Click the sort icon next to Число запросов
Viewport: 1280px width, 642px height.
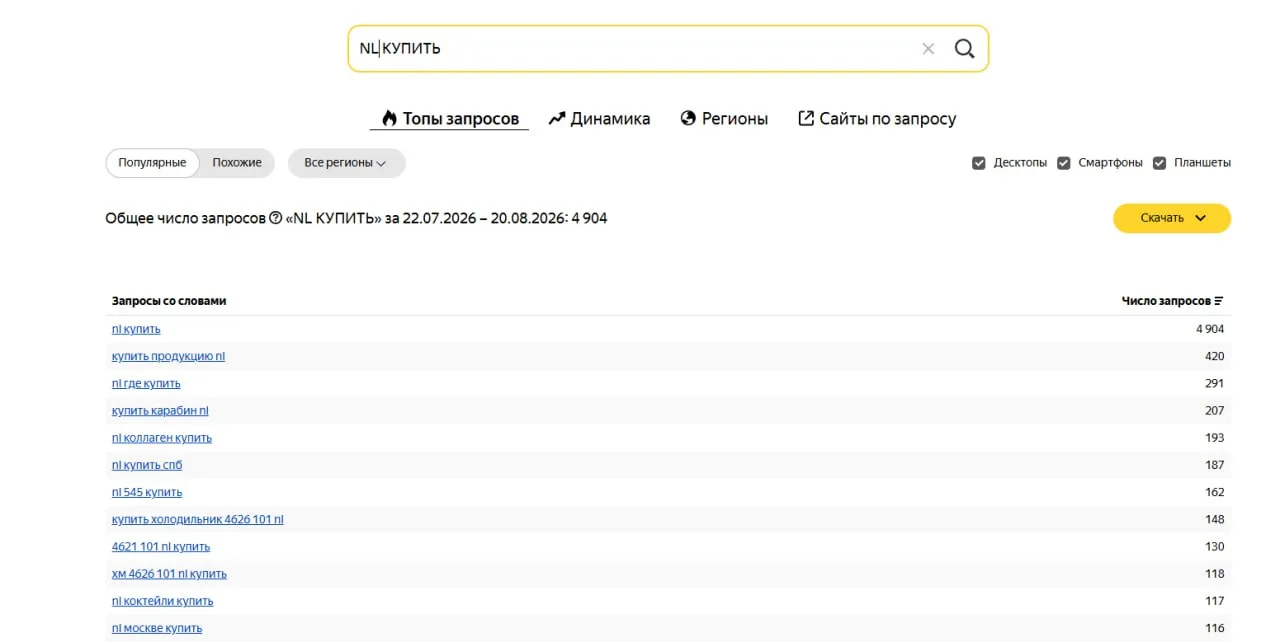click(x=1219, y=301)
